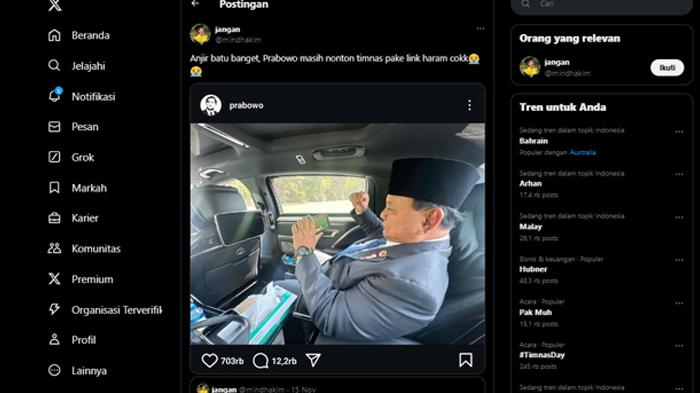This screenshot has width=700, height=393.
Task: Go back with the arrow beside Postingan
Action: (x=195, y=4)
